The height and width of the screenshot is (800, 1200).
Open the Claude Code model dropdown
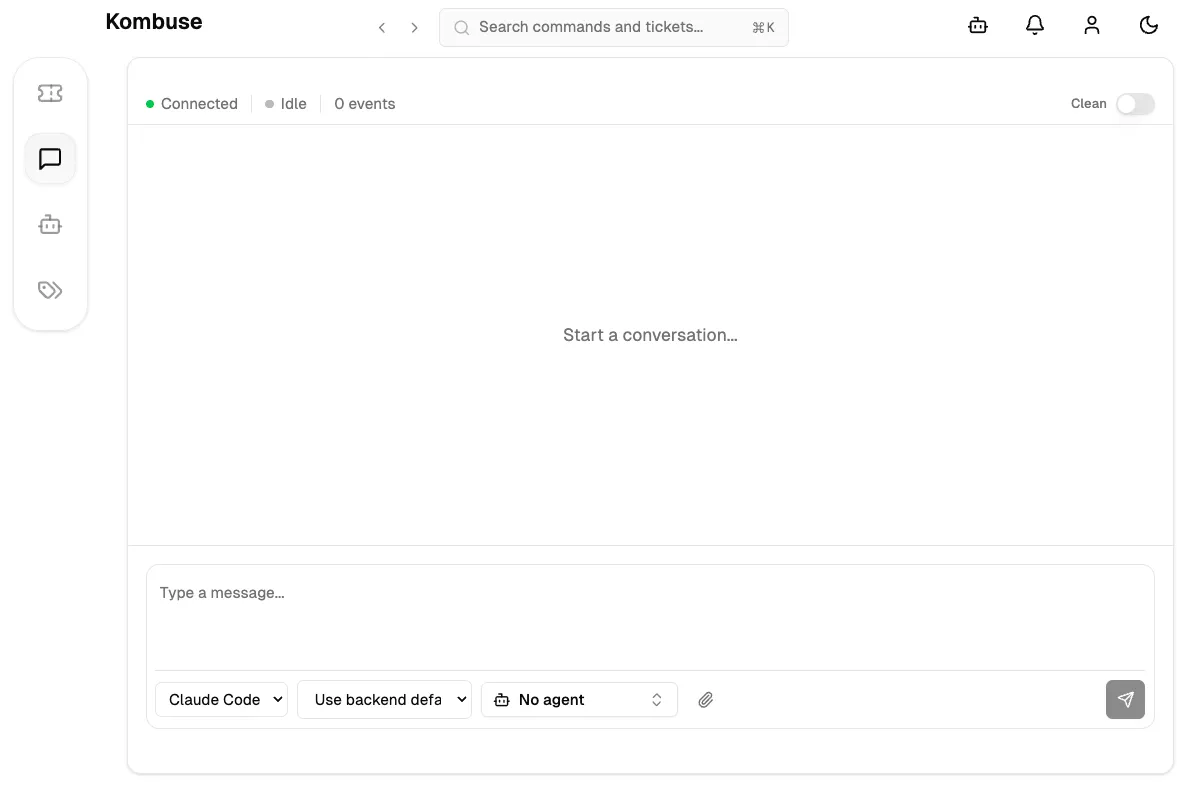tap(221, 699)
